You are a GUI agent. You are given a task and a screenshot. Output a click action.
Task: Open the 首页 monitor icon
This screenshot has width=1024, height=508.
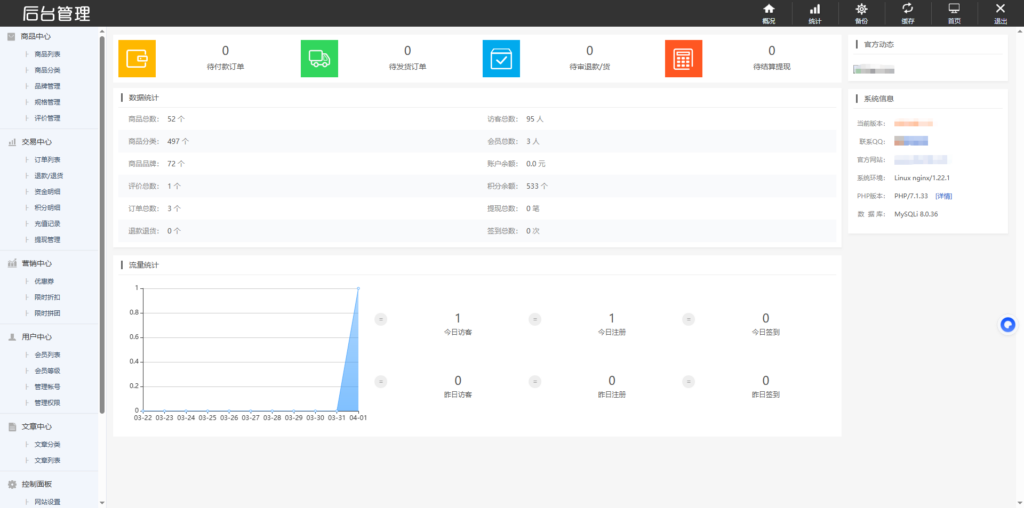[954, 8]
